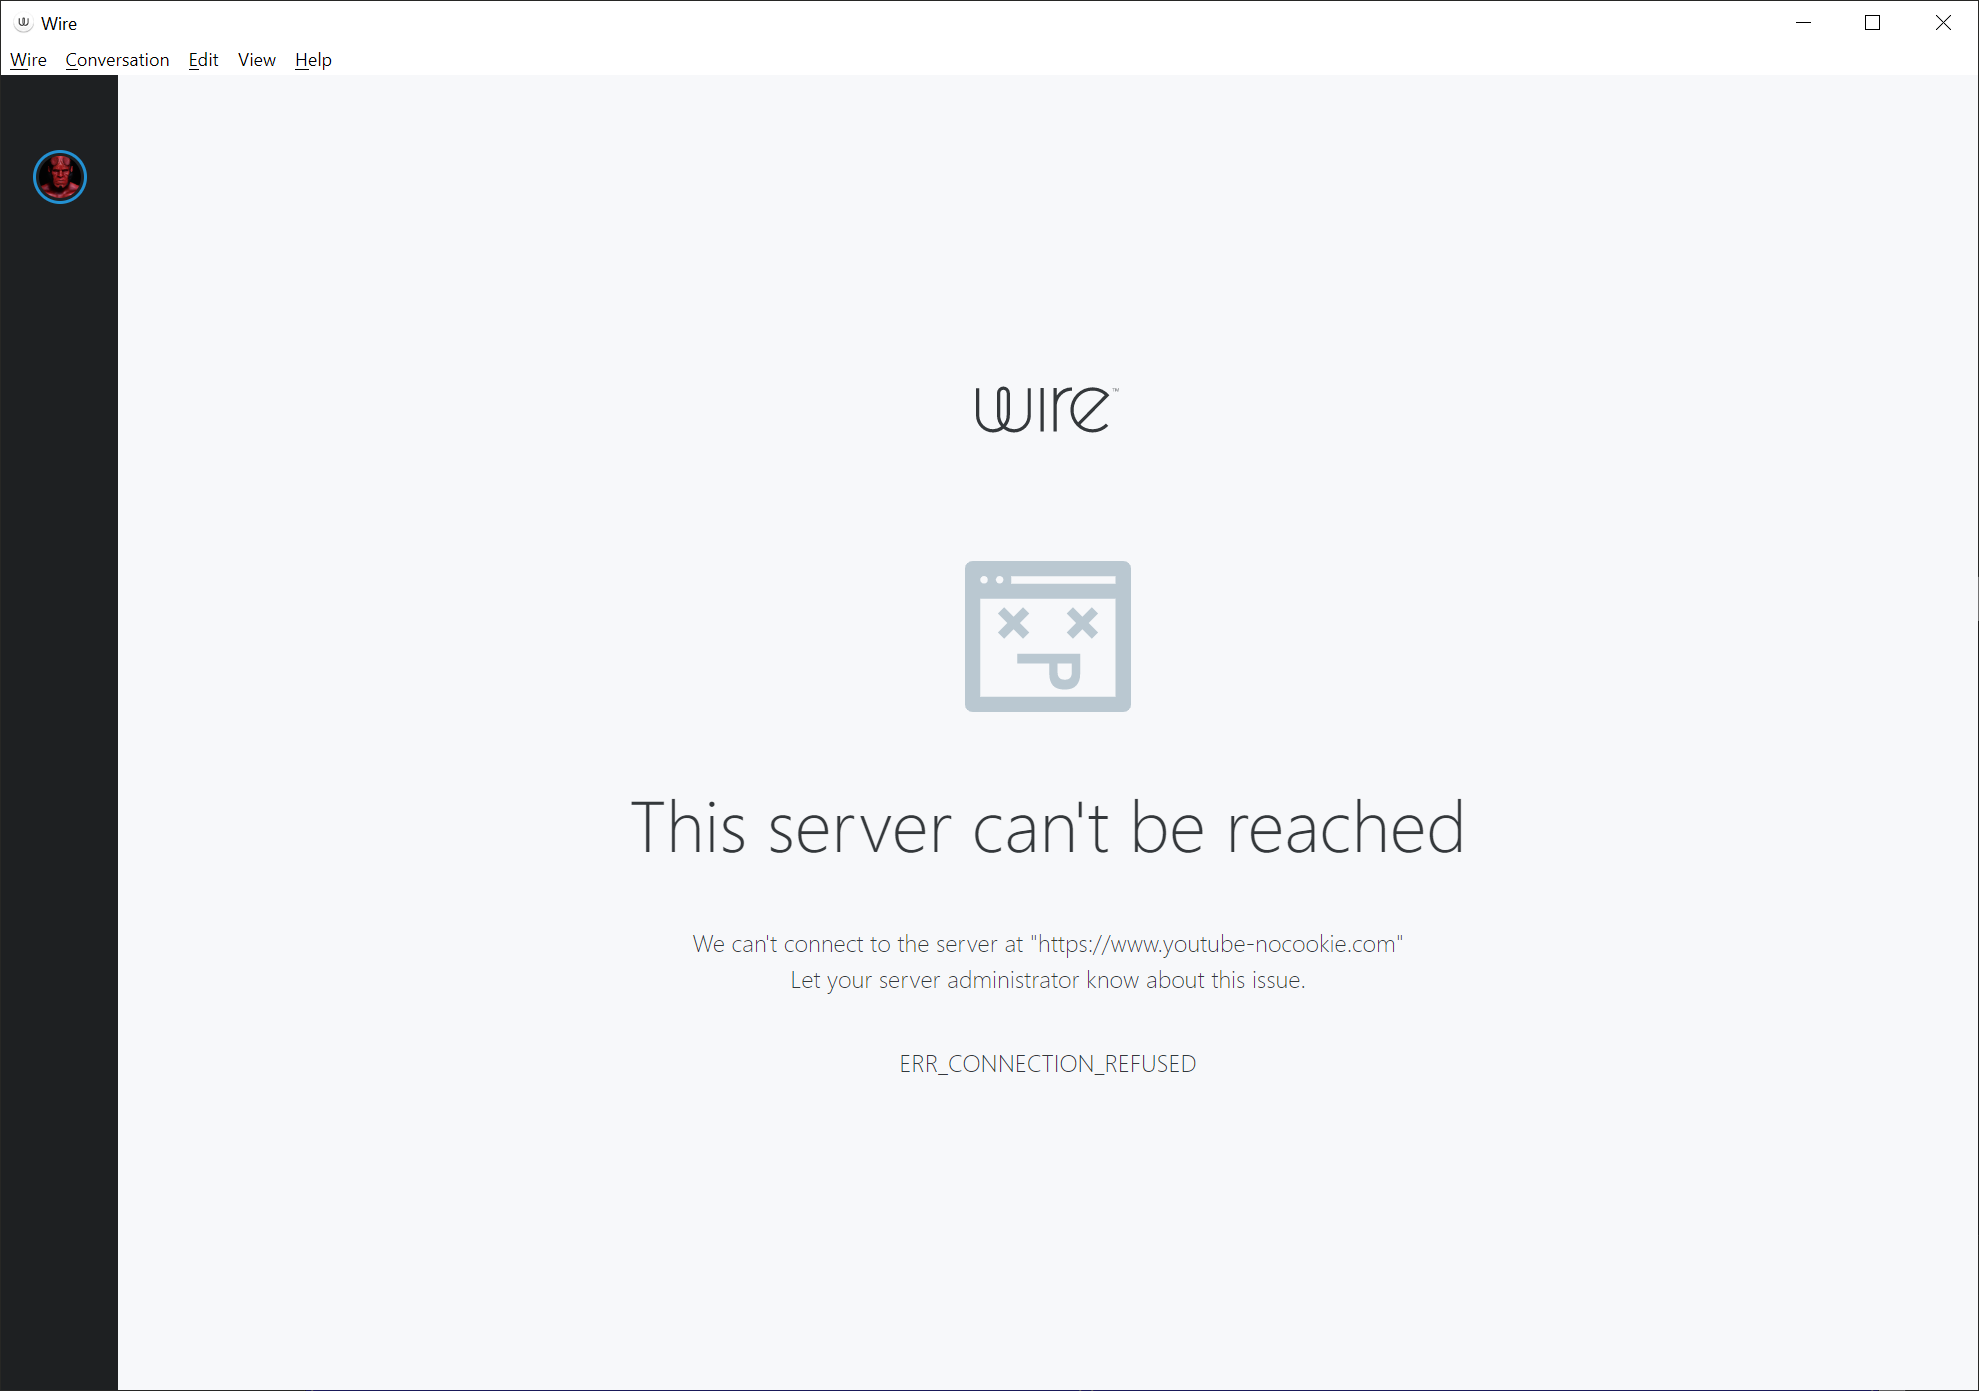Viewport: 1979px width, 1391px height.
Task: Maximize the Wire window
Action: pos(1873,22)
